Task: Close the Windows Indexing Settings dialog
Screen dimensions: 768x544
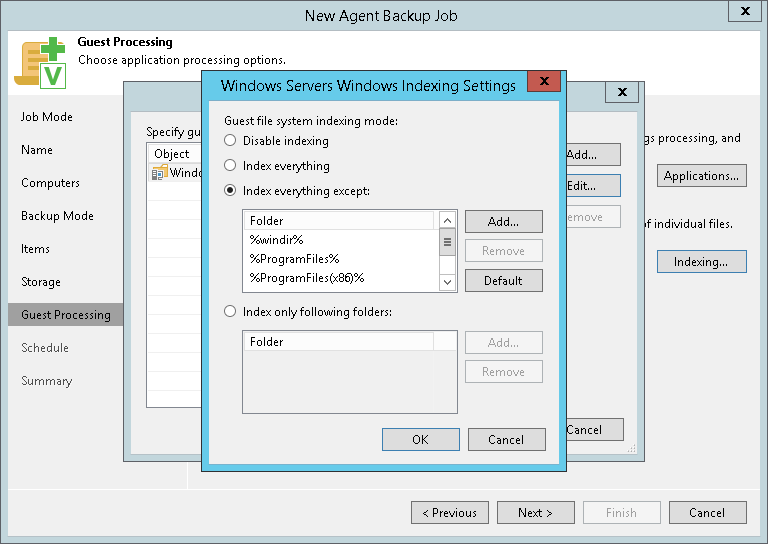Action: tap(543, 82)
